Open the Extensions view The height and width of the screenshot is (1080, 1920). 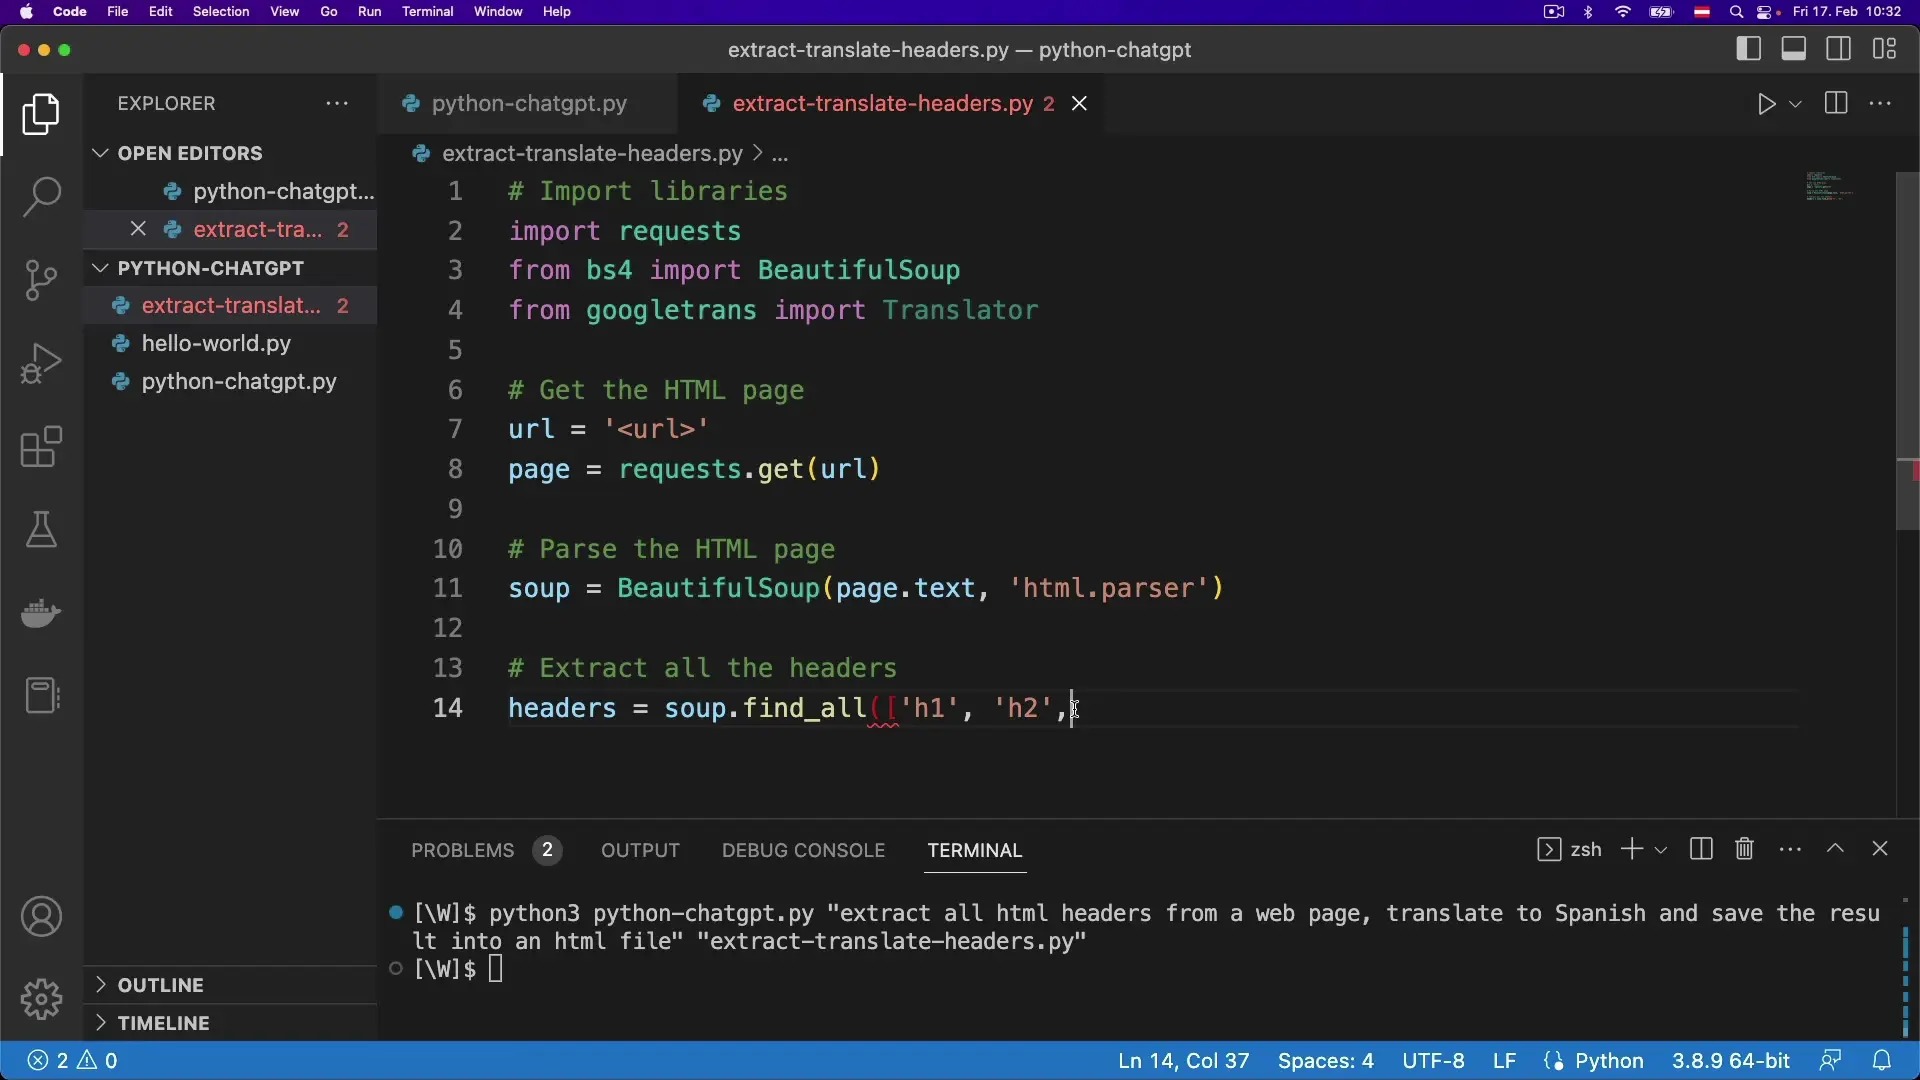click(41, 447)
